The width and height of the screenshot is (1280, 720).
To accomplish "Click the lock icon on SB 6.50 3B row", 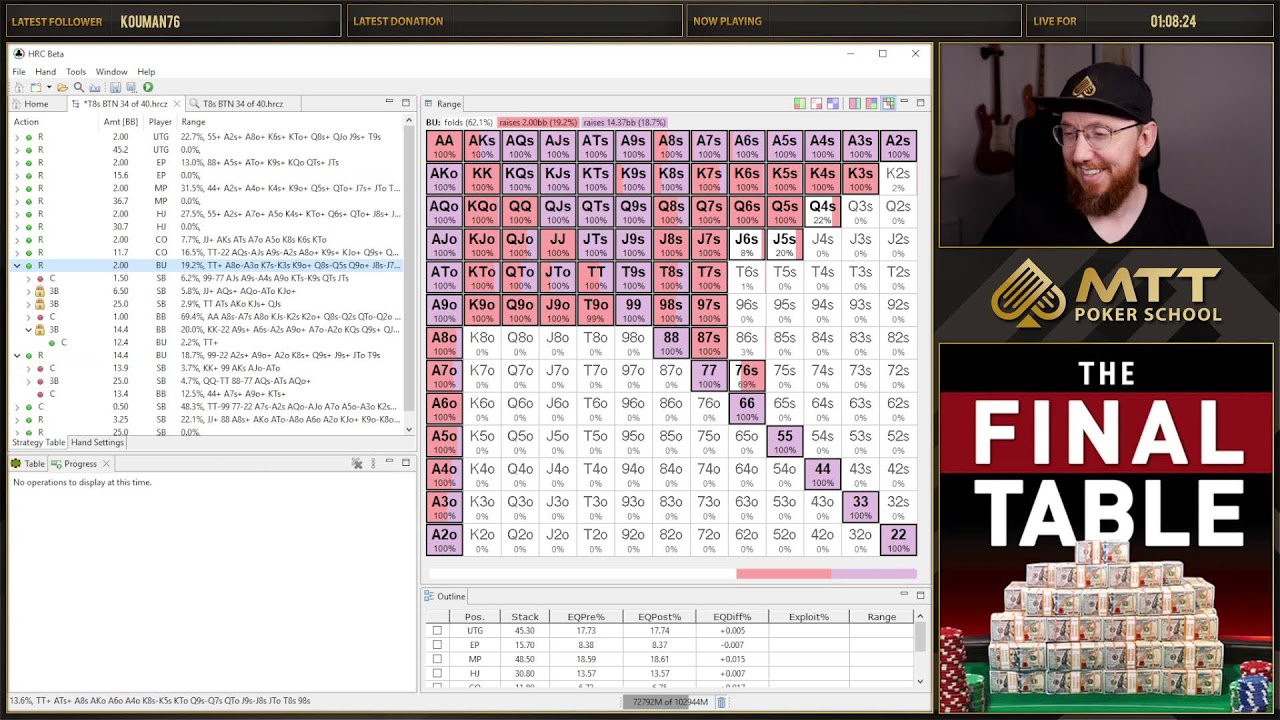I will [x=40, y=291].
